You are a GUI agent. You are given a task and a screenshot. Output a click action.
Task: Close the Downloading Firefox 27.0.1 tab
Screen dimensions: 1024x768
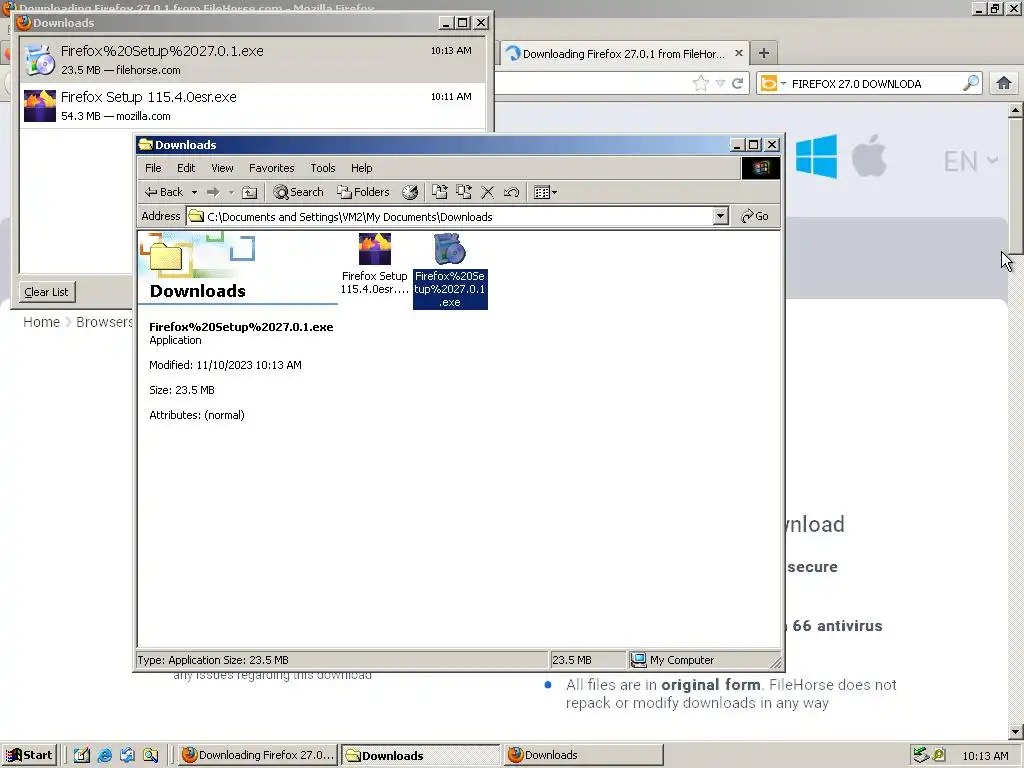(739, 53)
